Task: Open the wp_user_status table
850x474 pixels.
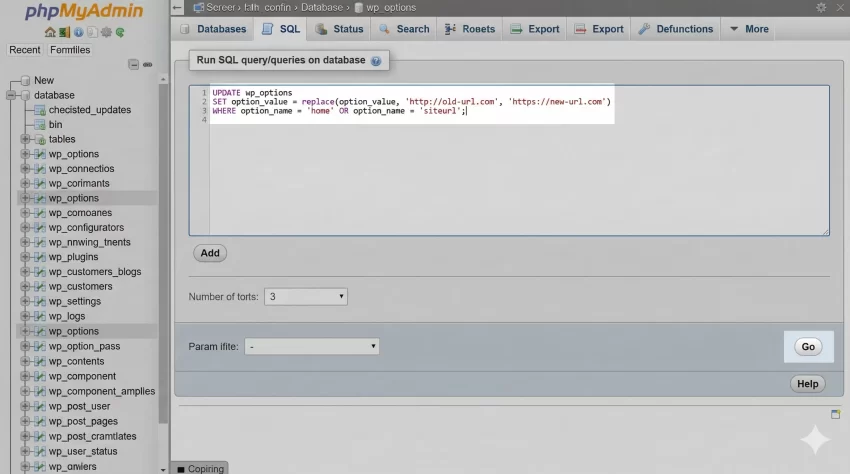Action: click(x=83, y=451)
